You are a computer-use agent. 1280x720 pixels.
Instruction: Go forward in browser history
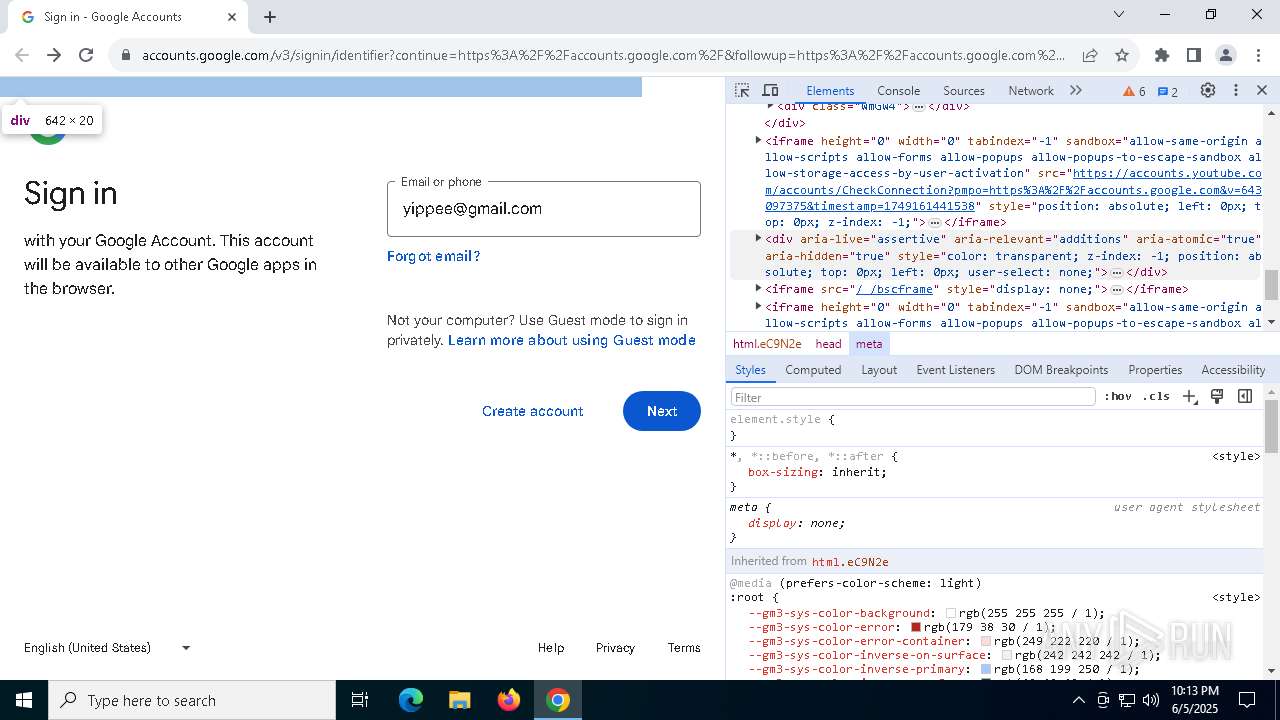pos(54,55)
